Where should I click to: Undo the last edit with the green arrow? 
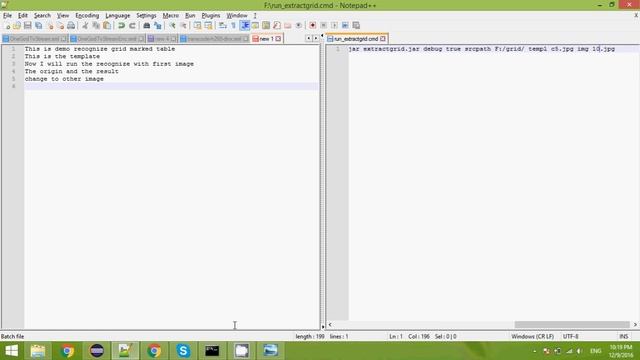point(121,26)
